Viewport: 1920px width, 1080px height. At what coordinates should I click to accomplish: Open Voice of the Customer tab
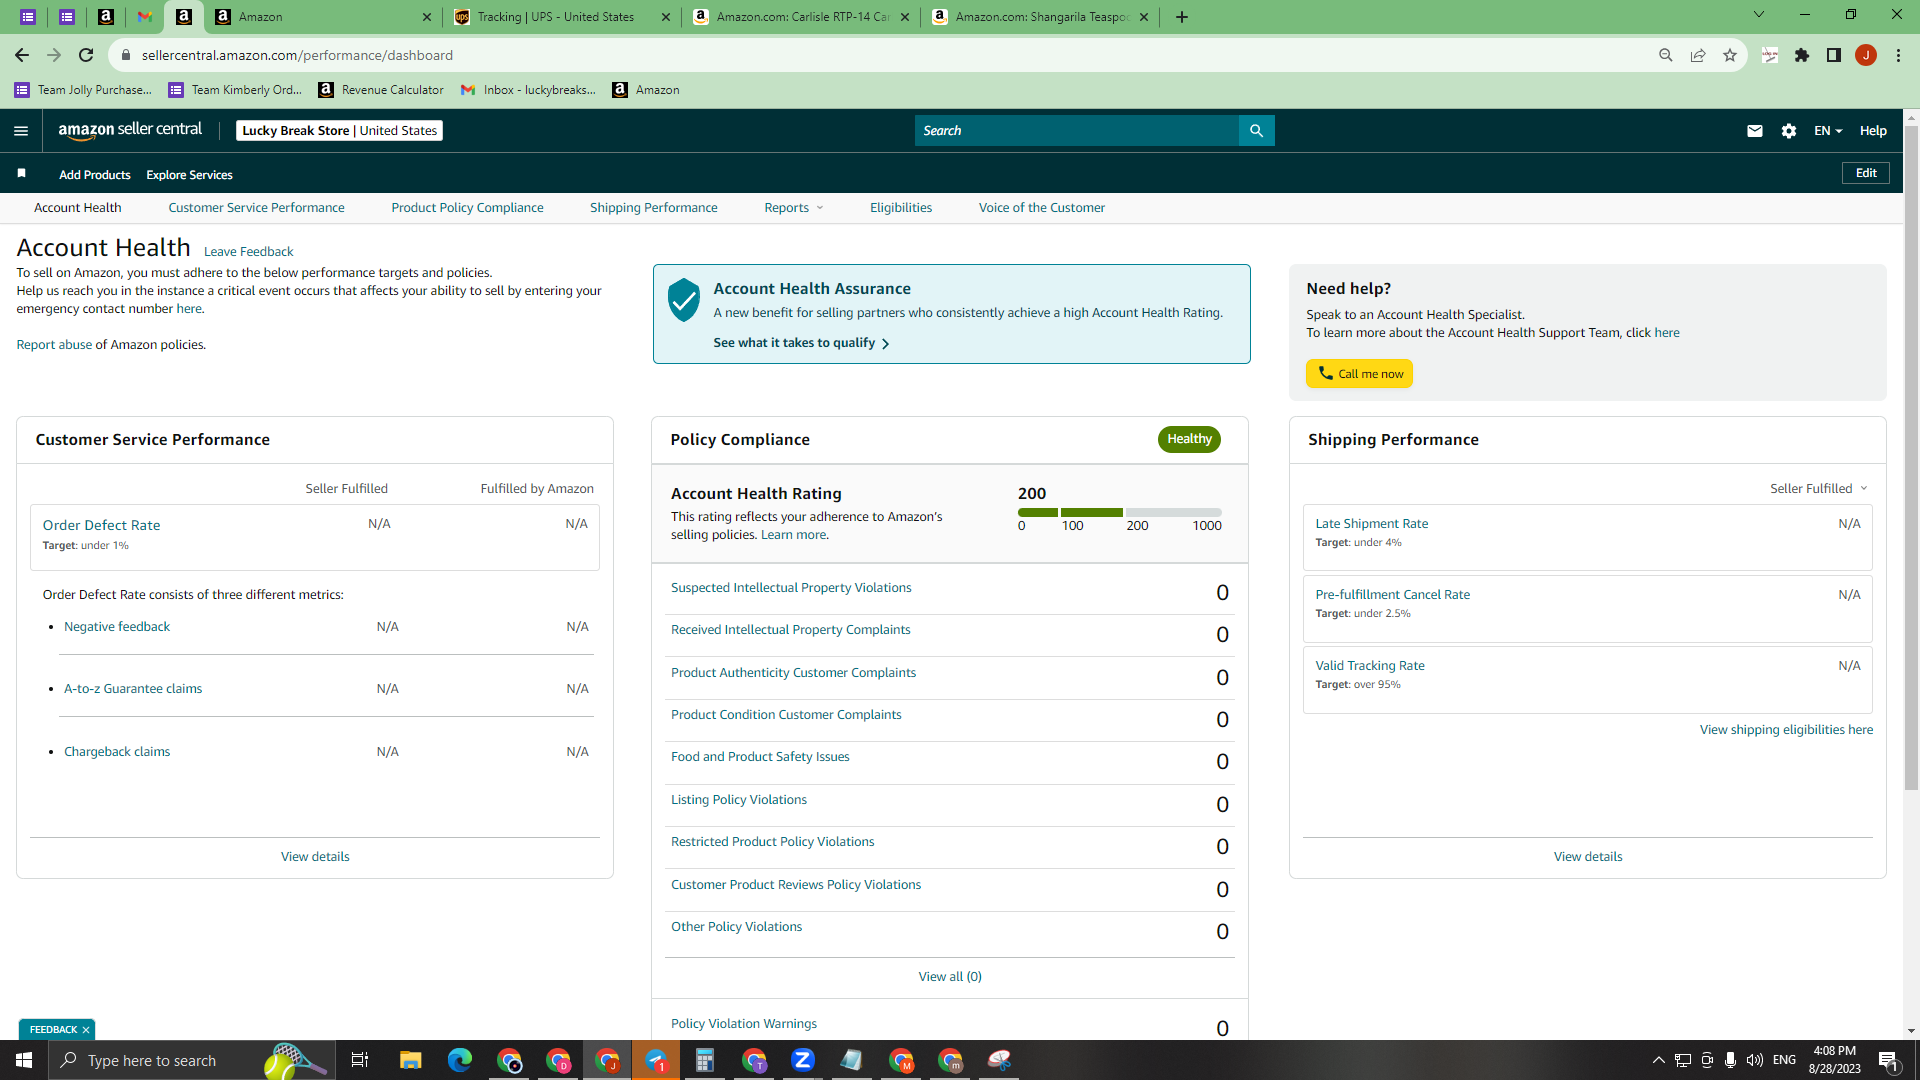tap(1042, 208)
